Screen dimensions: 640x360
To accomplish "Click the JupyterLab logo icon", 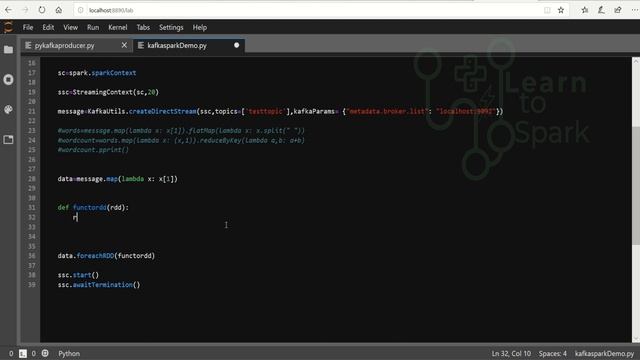I will [8, 27].
